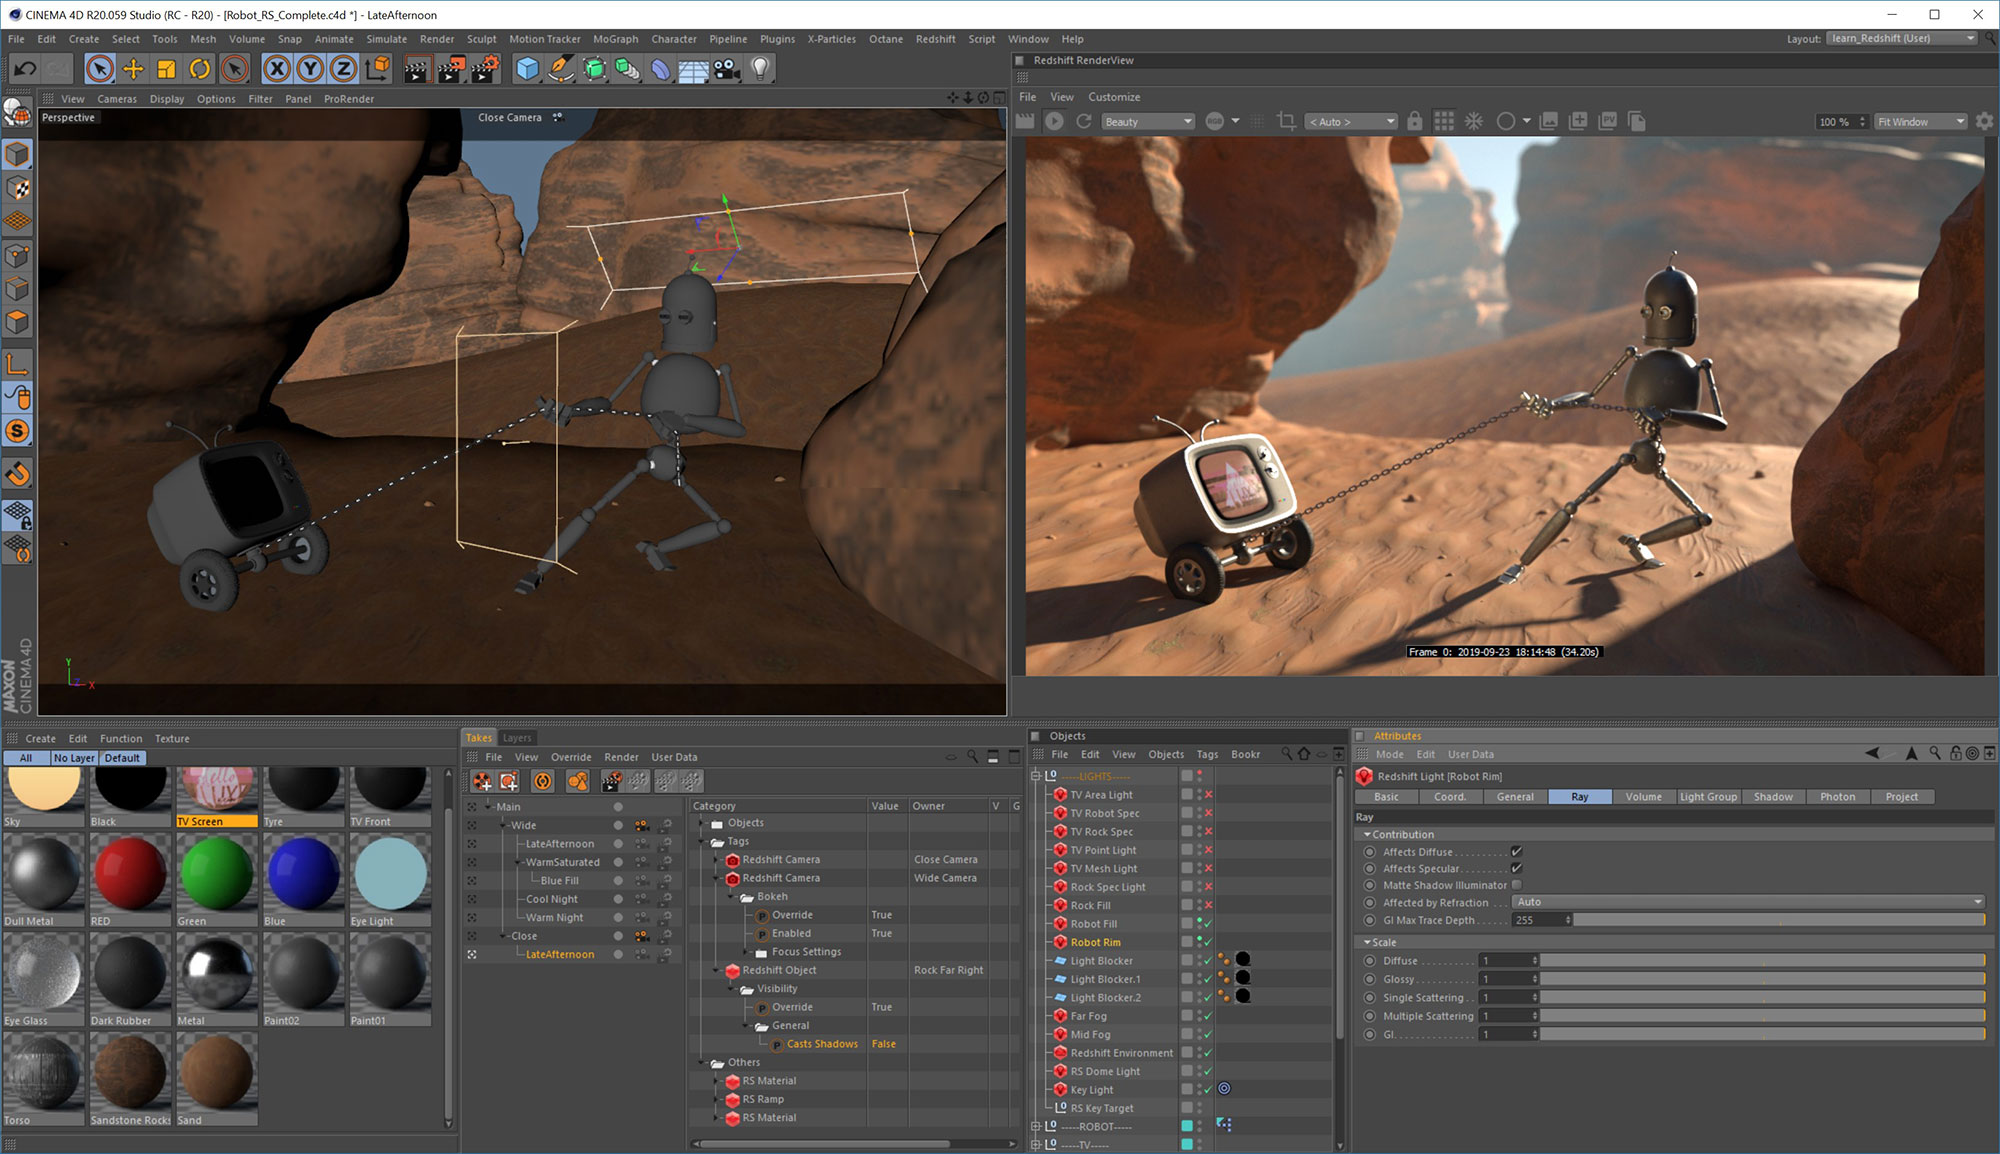
Task: Uncheck Affects Diffuse in Ray contribution
Action: click(1517, 852)
